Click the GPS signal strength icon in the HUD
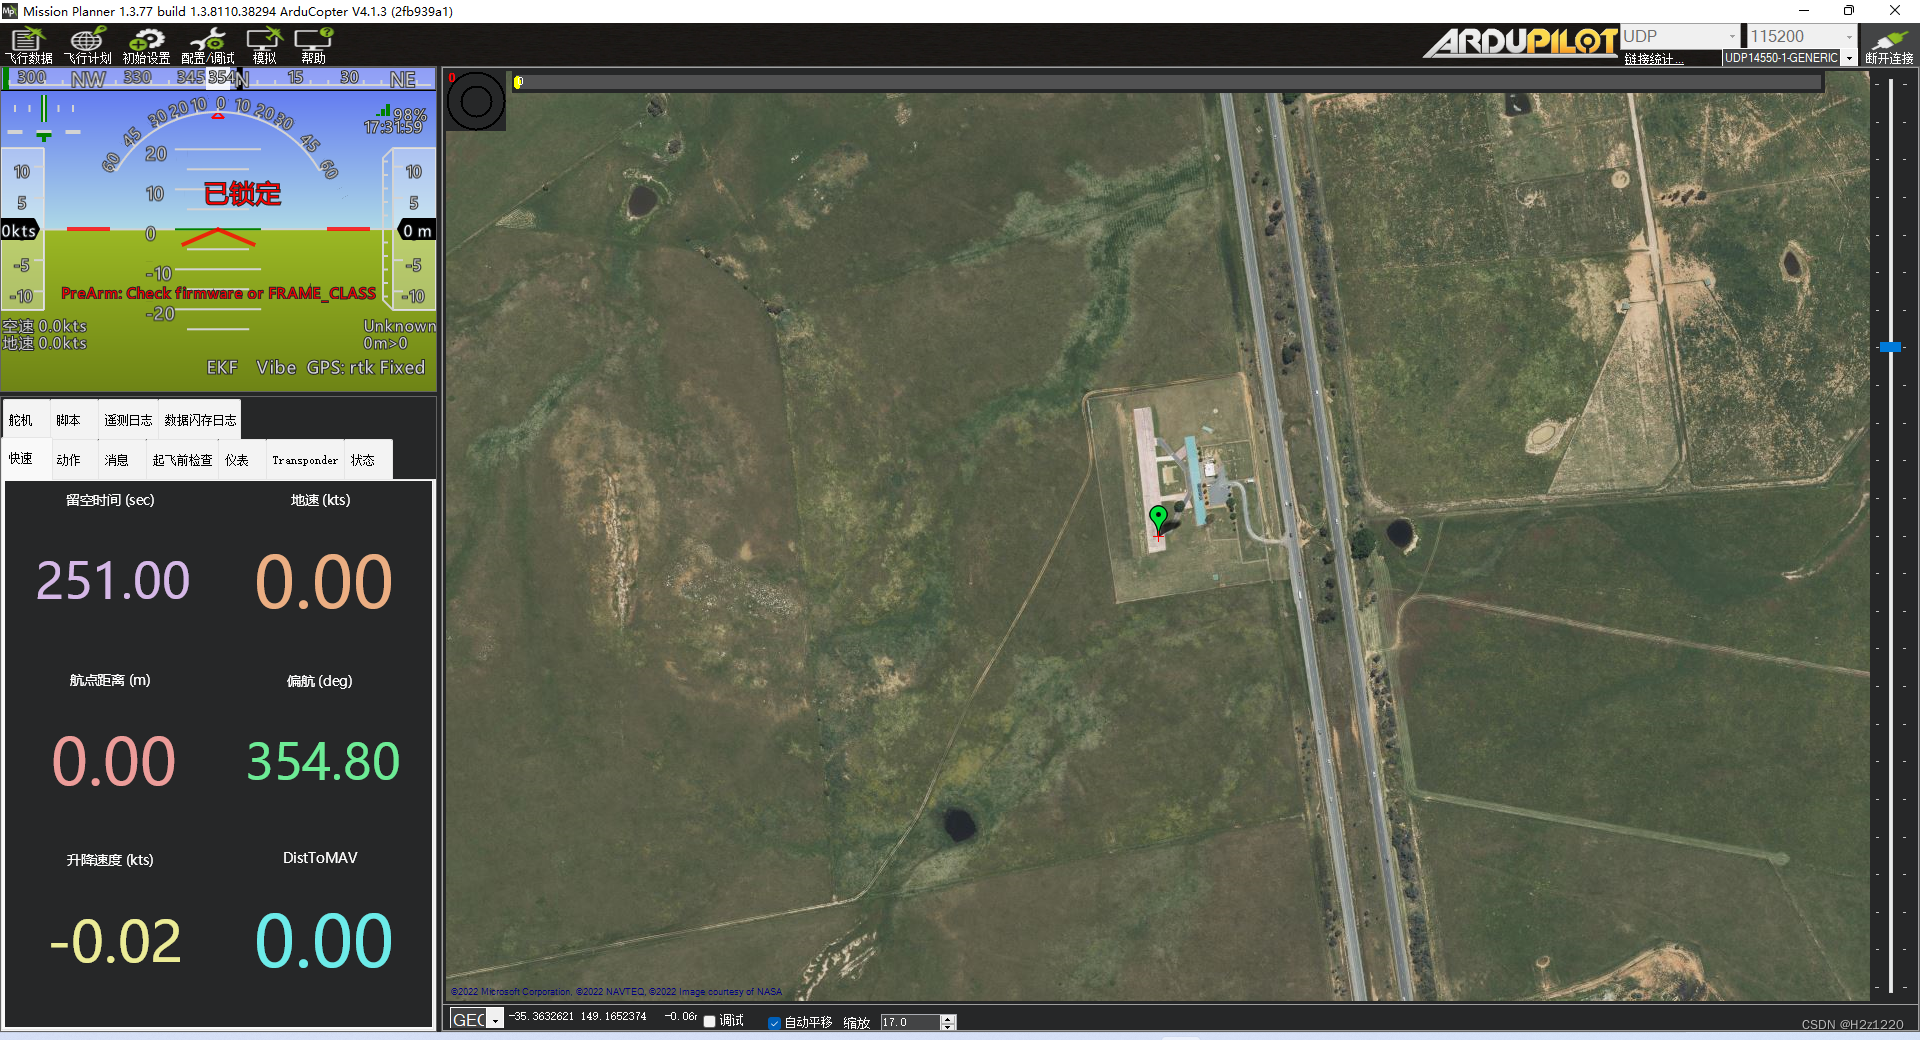The width and height of the screenshot is (1920, 1040). click(x=383, y=111)
